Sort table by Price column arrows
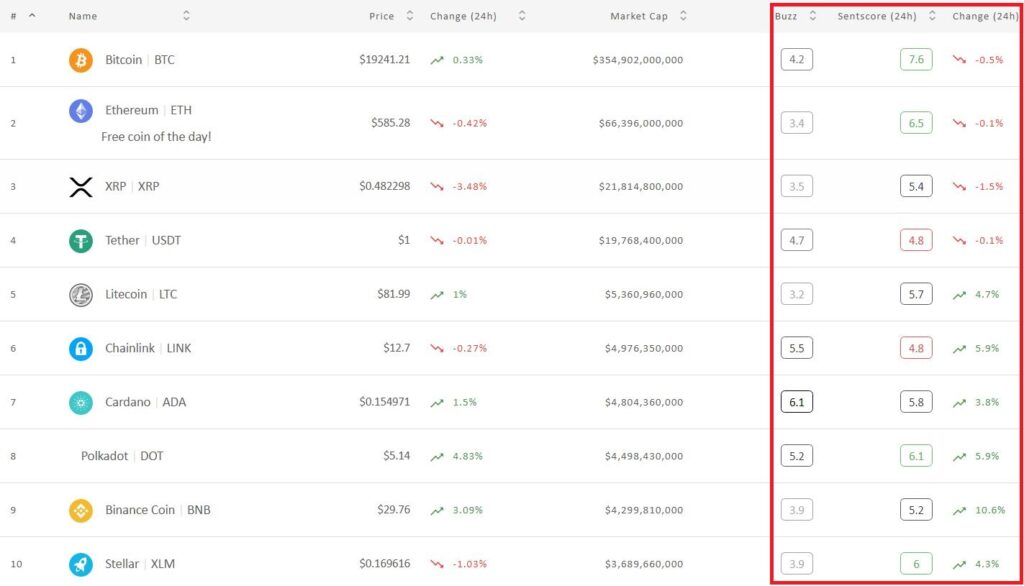 pyautogui.click(x=409, y=16)
